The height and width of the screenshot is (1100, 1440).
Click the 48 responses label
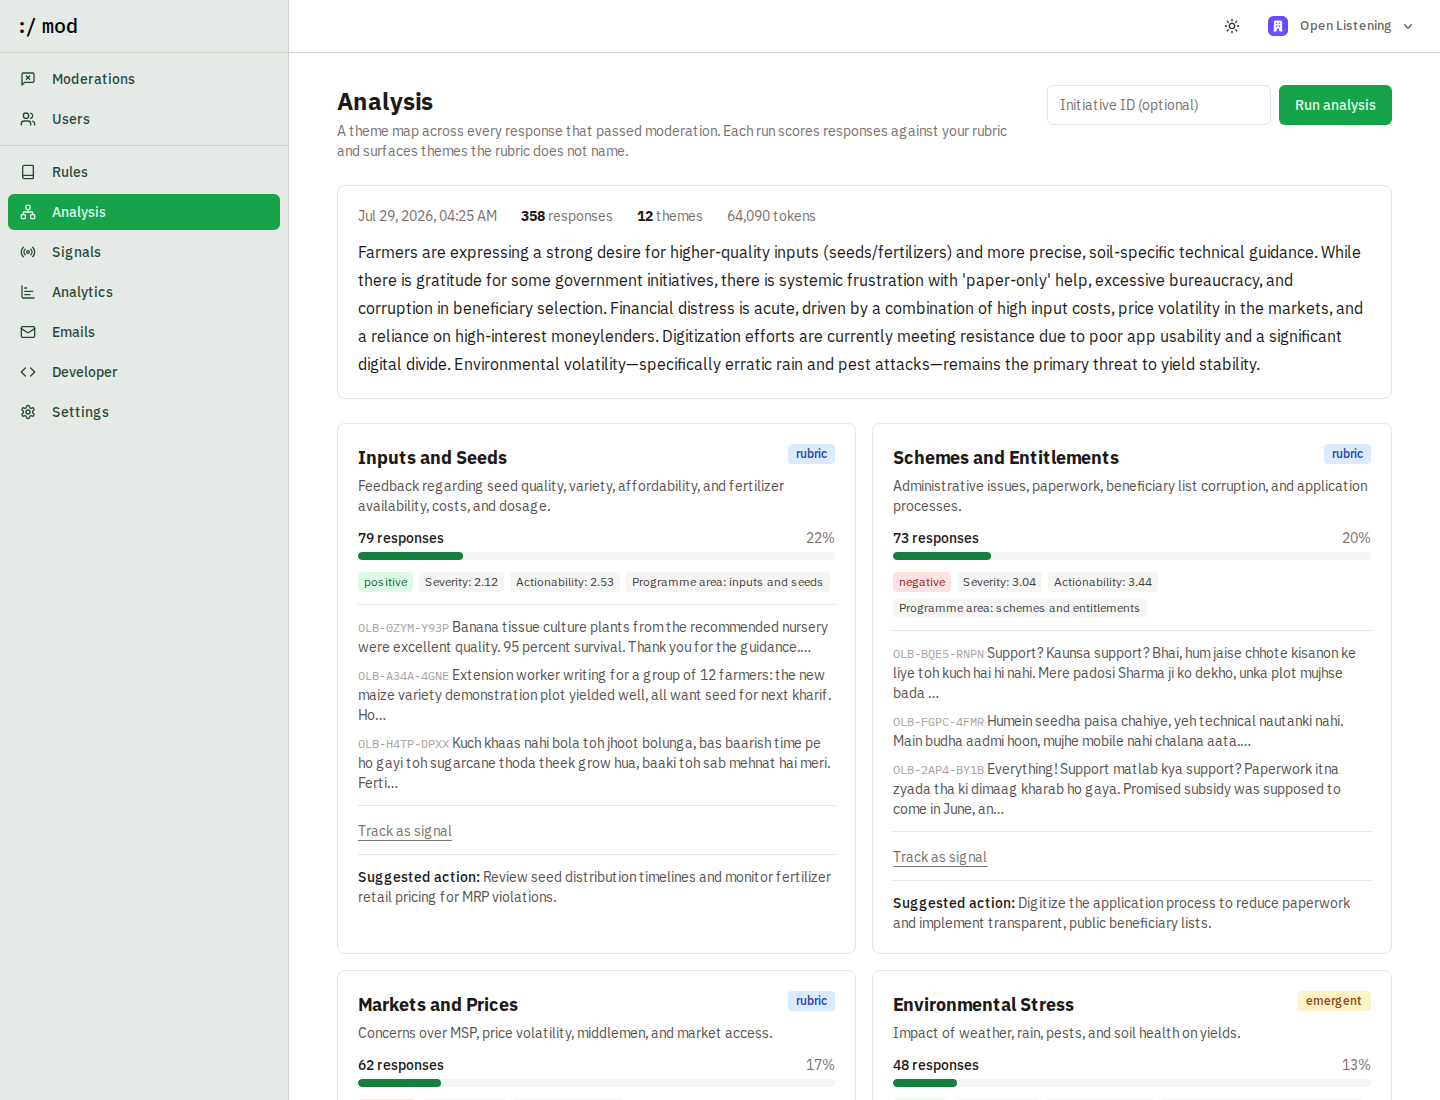(936, 1065)
